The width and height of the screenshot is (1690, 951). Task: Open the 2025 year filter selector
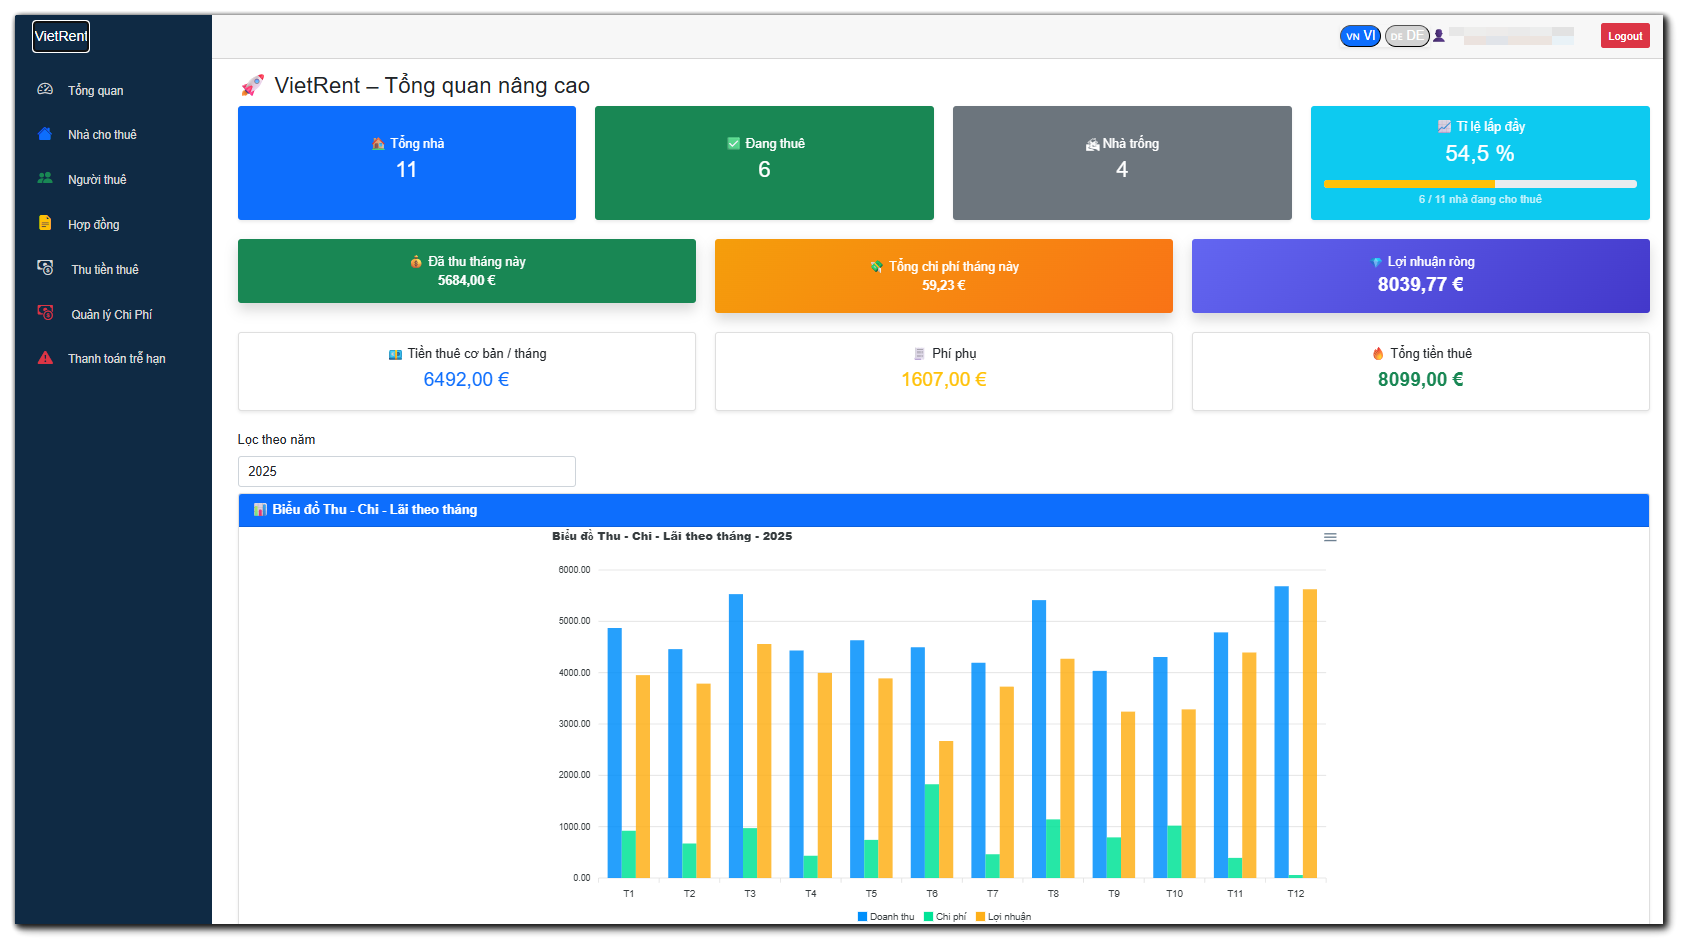coord(406,470)
